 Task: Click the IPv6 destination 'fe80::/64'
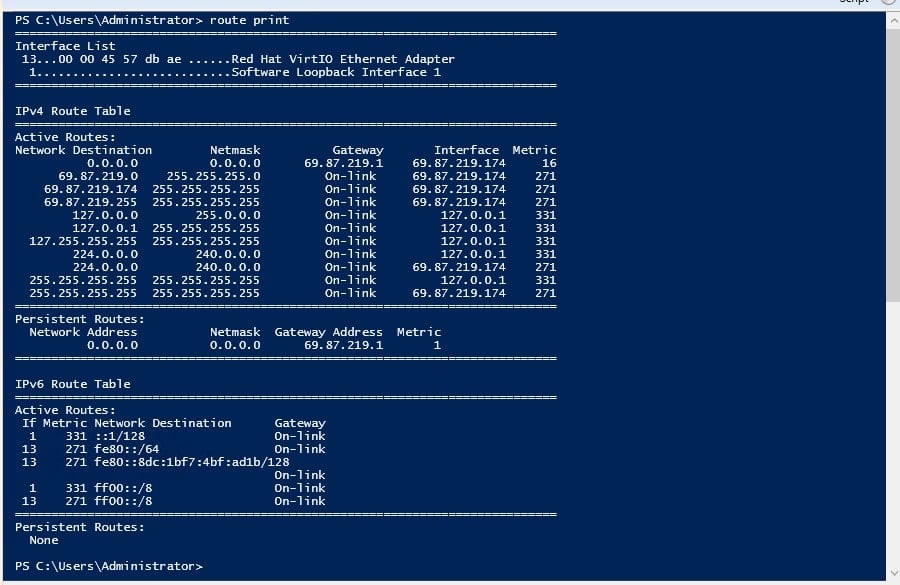(x=126, y=449)
